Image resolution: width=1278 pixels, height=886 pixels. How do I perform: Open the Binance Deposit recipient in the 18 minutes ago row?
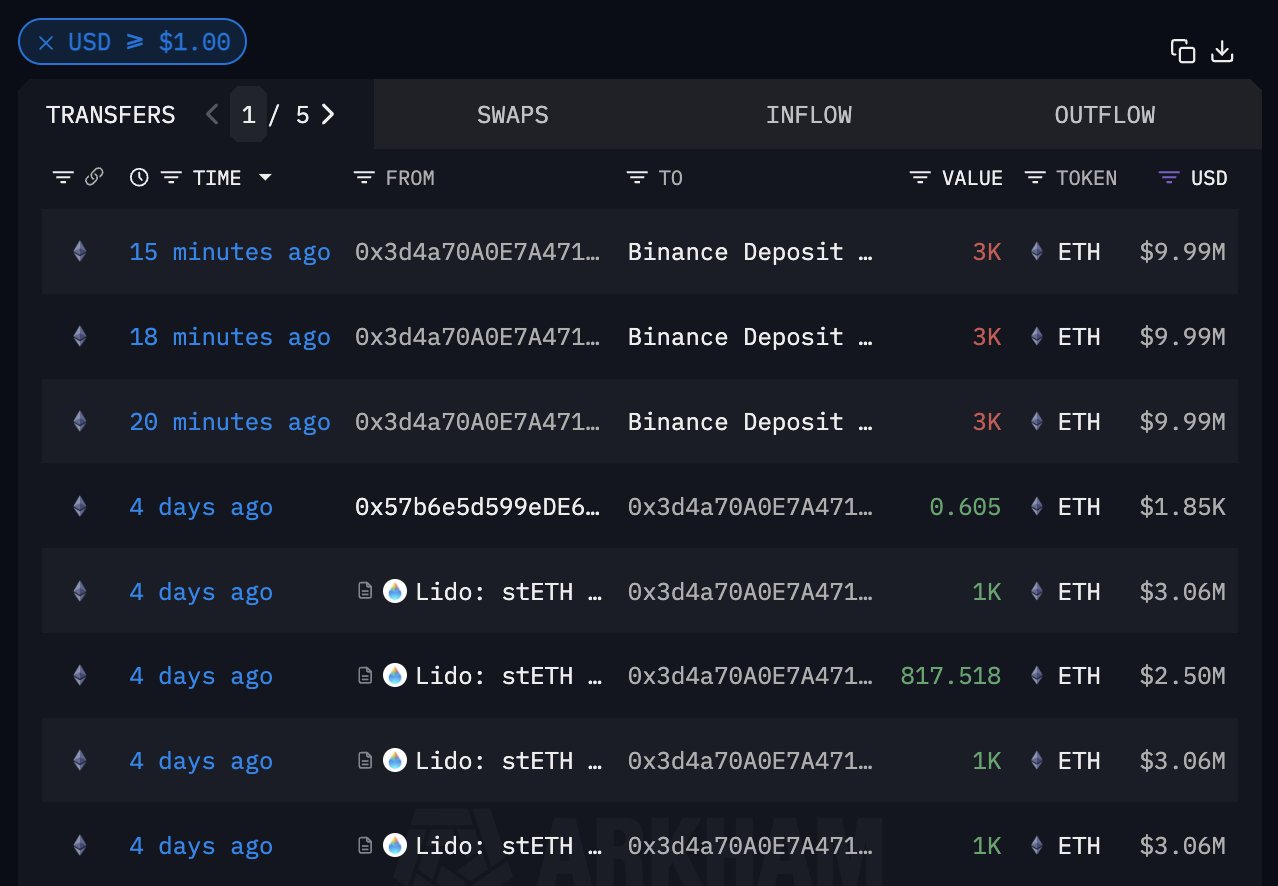(751, 337)
